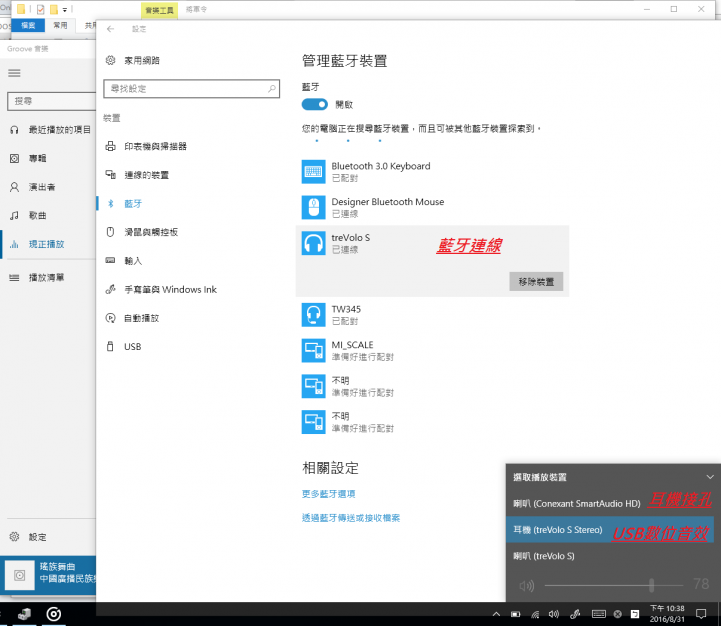Open the Music Tools ribbon tab
This screenshot has width=721, height=626.
(x=160, y=10)
